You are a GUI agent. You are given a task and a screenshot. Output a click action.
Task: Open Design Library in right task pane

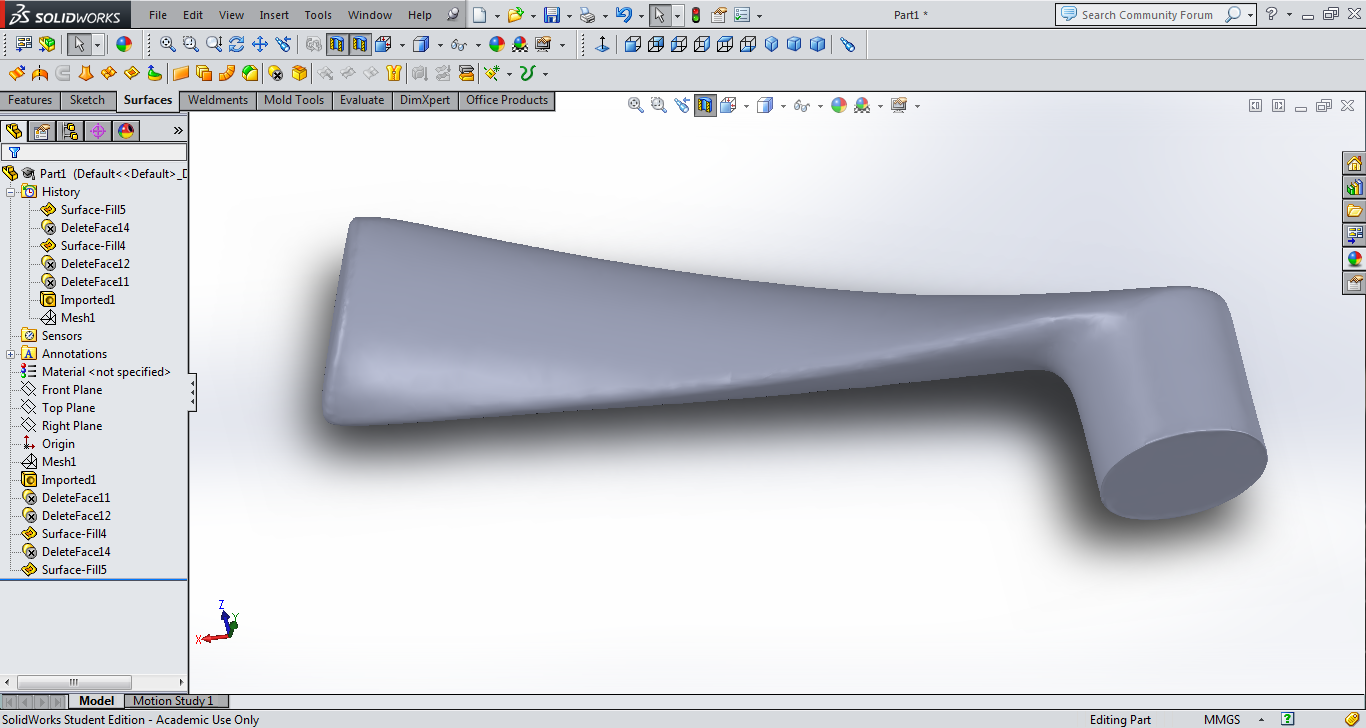[1354, 187]
